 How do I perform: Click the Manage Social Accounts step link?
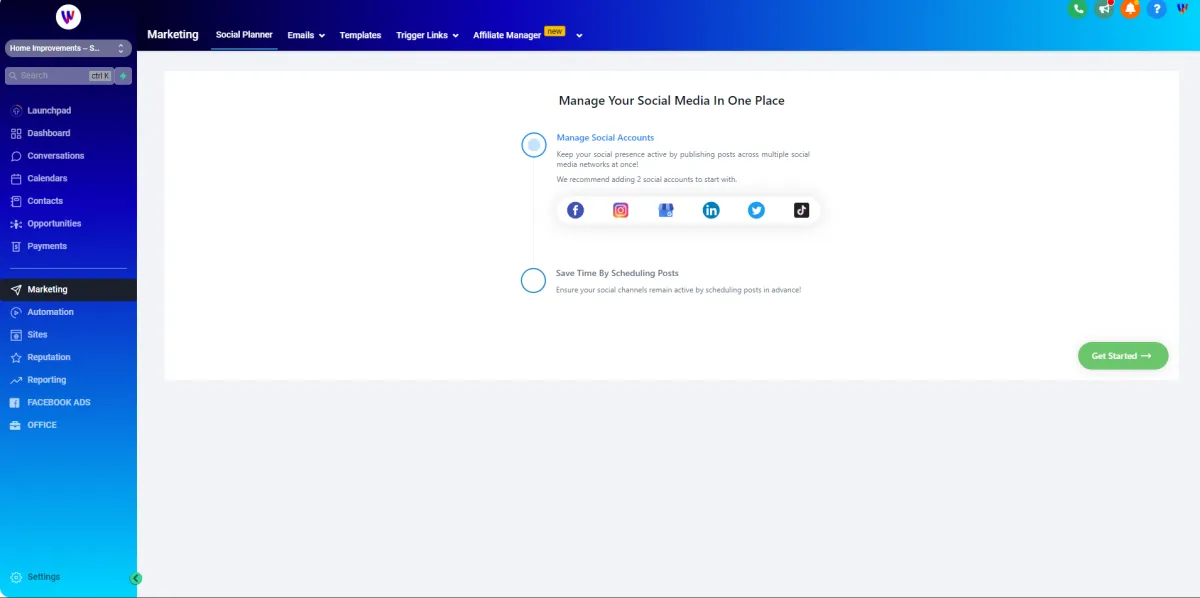pos(605,138)
